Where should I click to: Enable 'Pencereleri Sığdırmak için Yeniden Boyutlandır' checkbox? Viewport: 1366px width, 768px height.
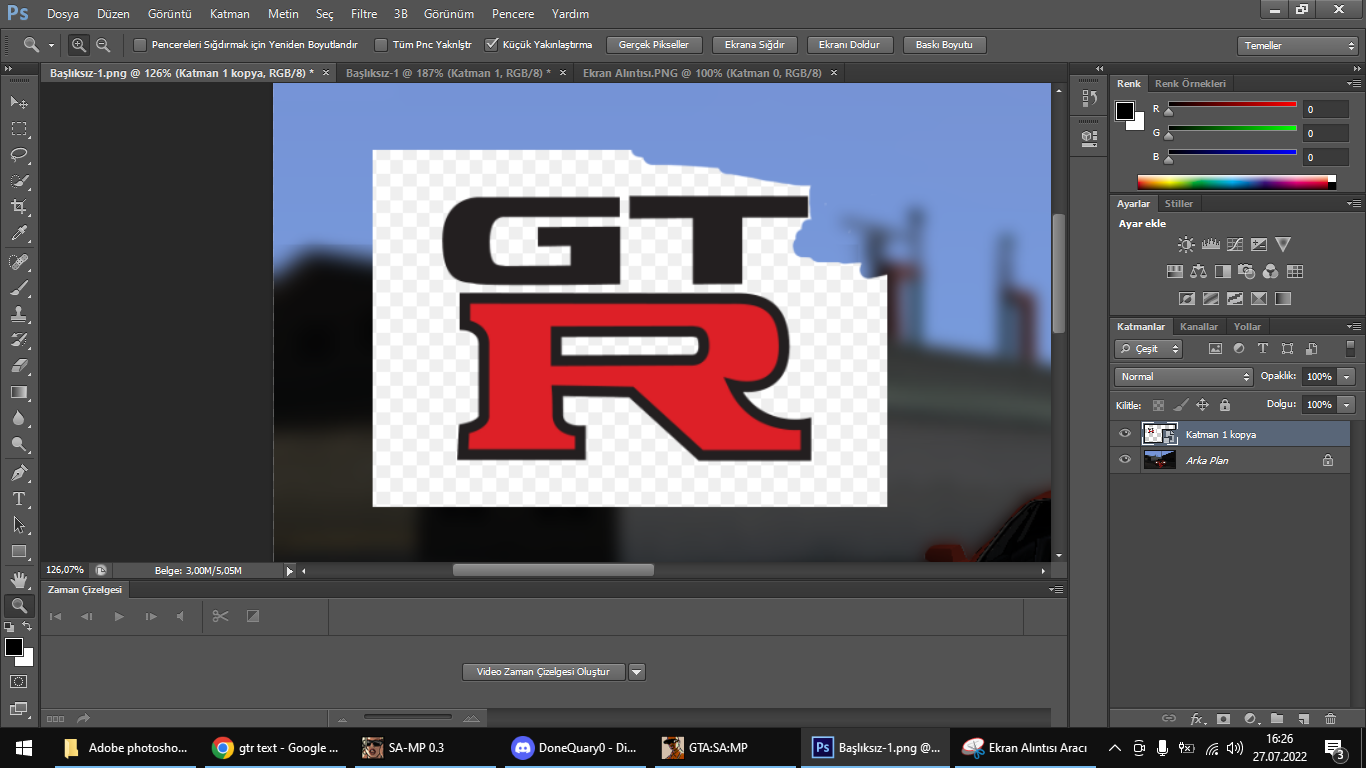[140, 45]
